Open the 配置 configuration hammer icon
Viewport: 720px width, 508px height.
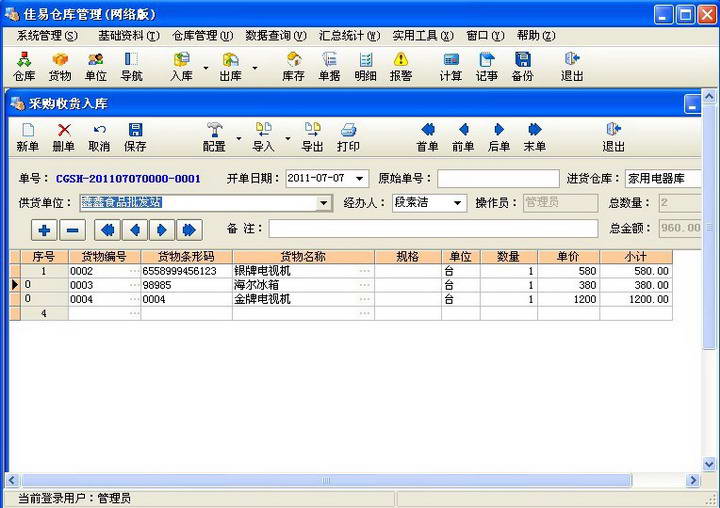(x=214, y=137)
